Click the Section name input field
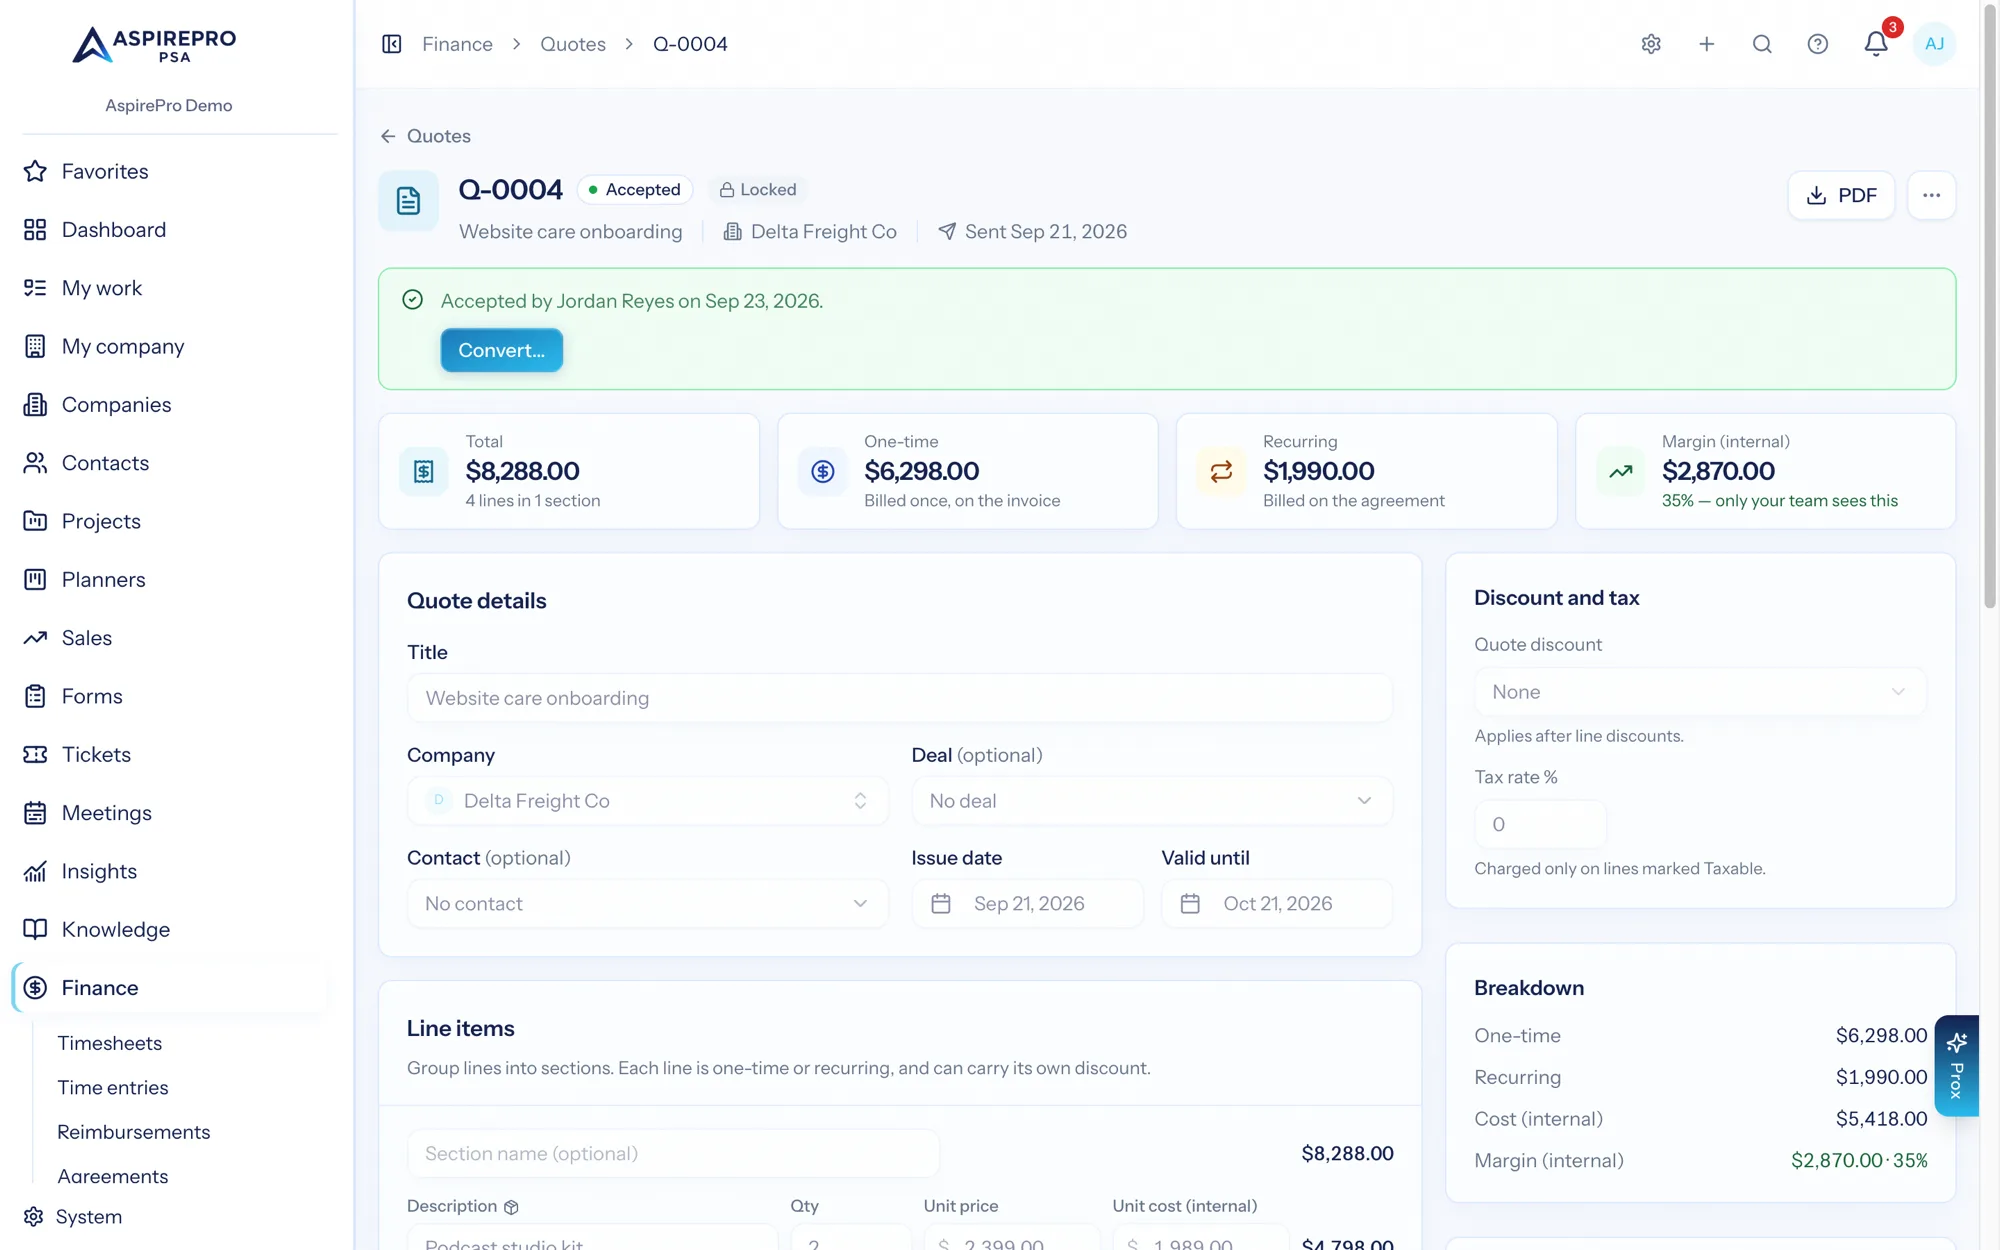This screenshot has width=2000, height=1250. point(673,1154)
